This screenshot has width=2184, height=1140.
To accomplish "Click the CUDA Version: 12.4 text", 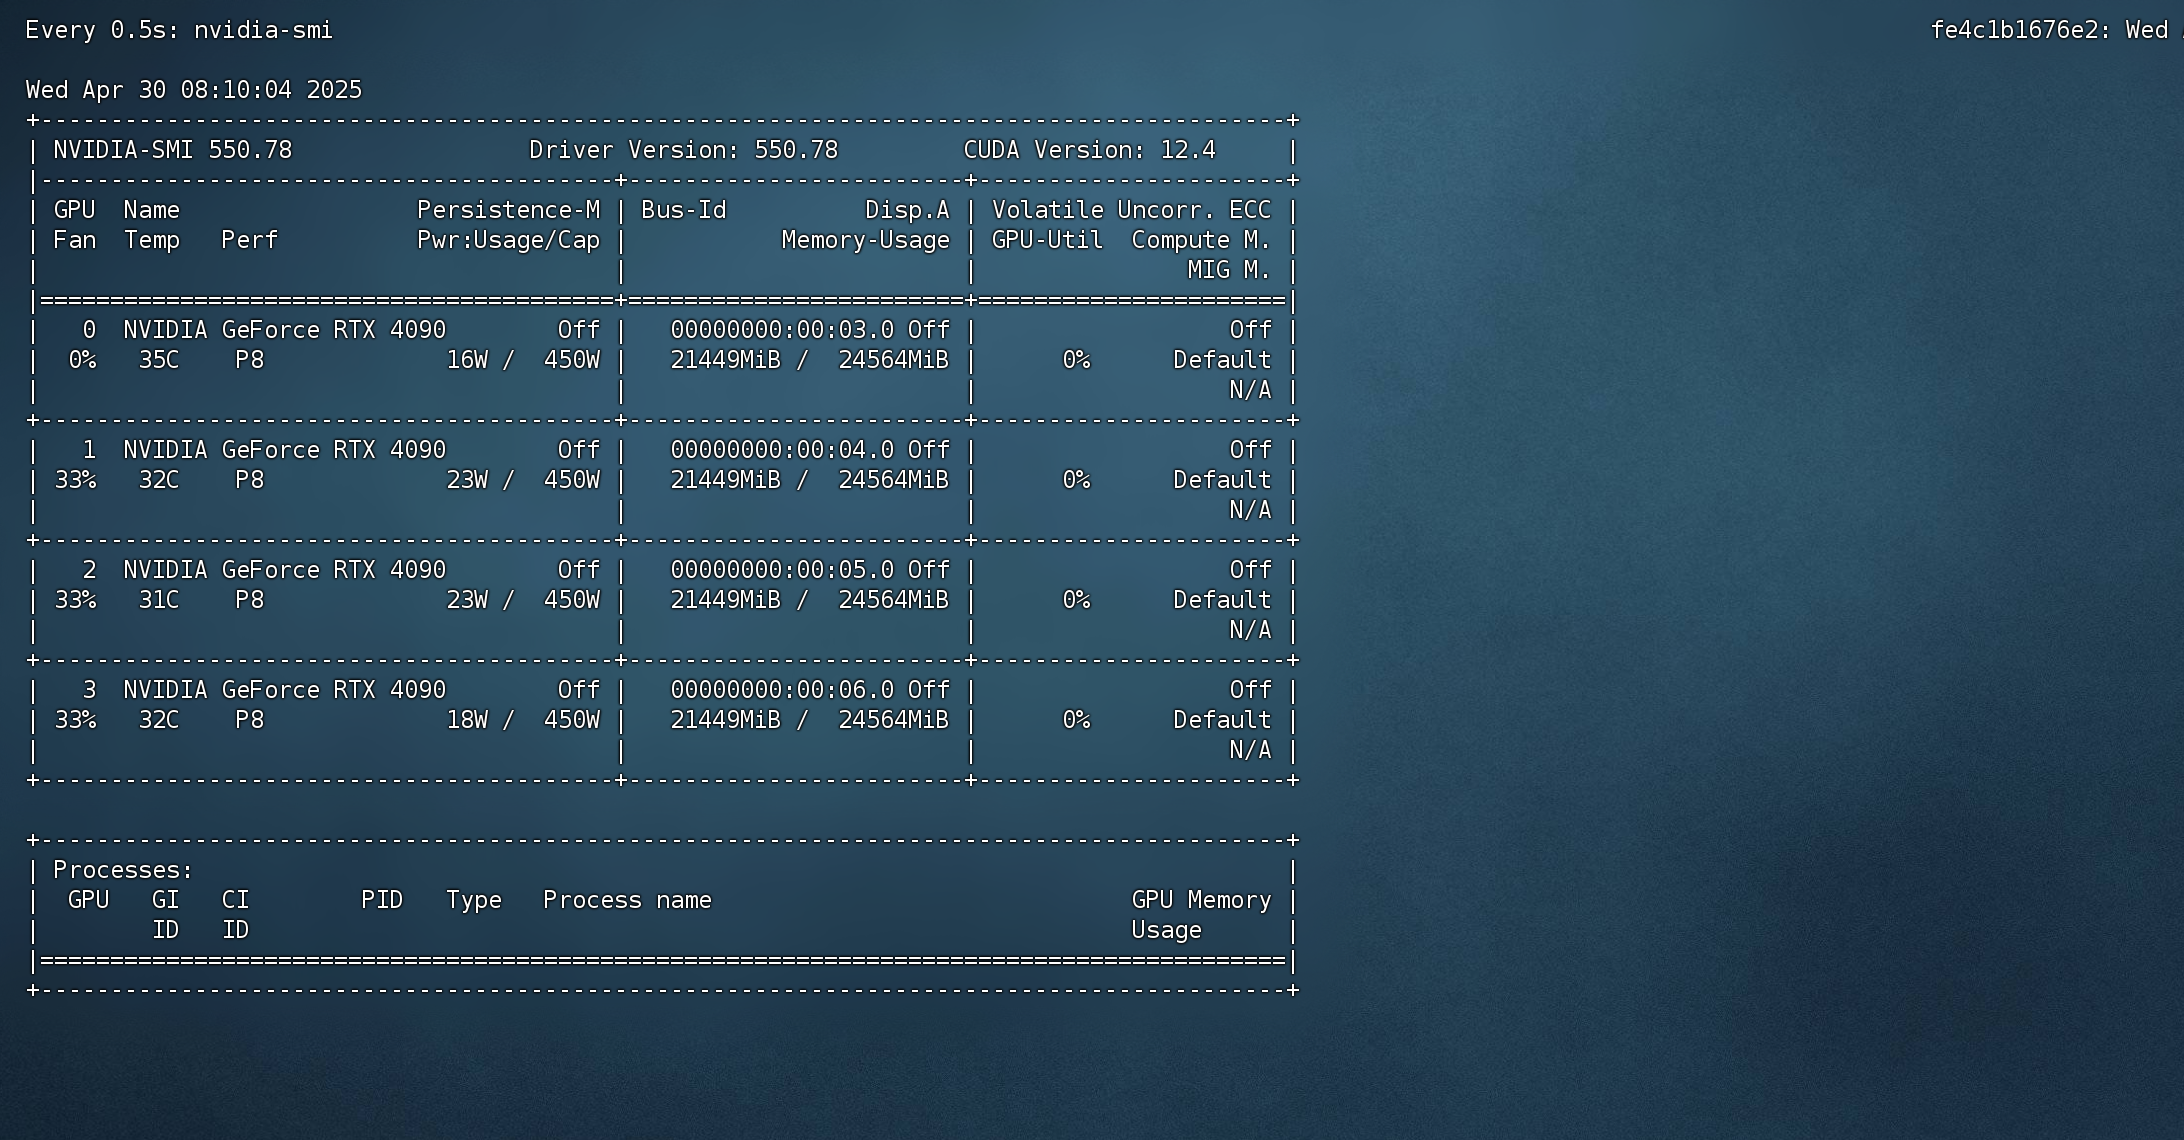I will tap(1089, 150).
